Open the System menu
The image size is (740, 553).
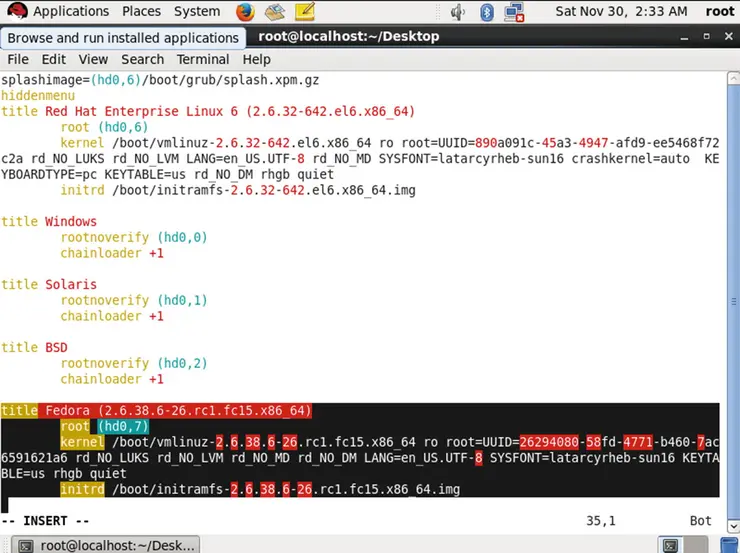tap(197, 12)
